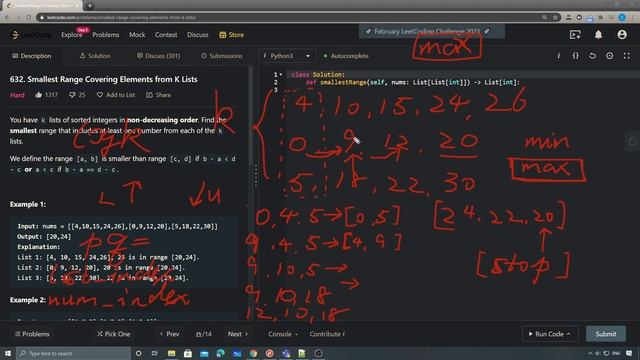Viewport: 640px width, 360px height.
Task: Open Task View in taskbar
Action: tap(155, 353)
